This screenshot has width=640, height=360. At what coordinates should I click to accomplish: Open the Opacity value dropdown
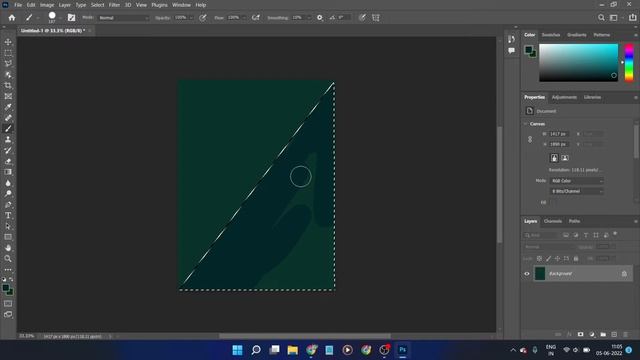191,18
